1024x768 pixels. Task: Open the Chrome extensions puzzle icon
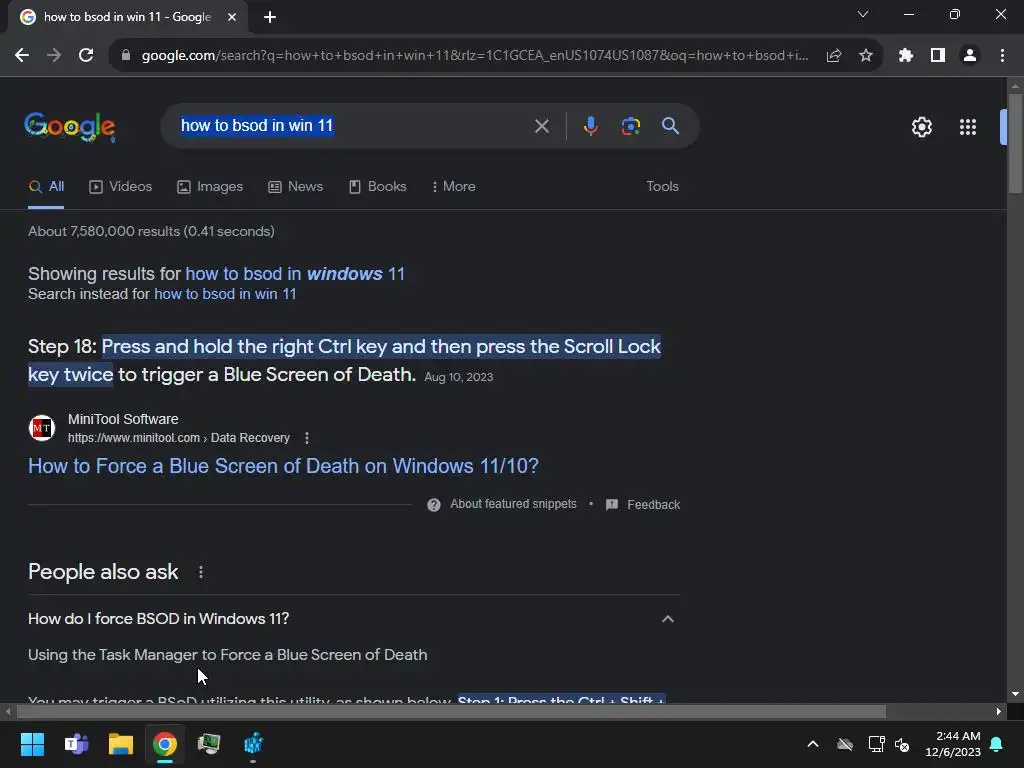[906, 56]
